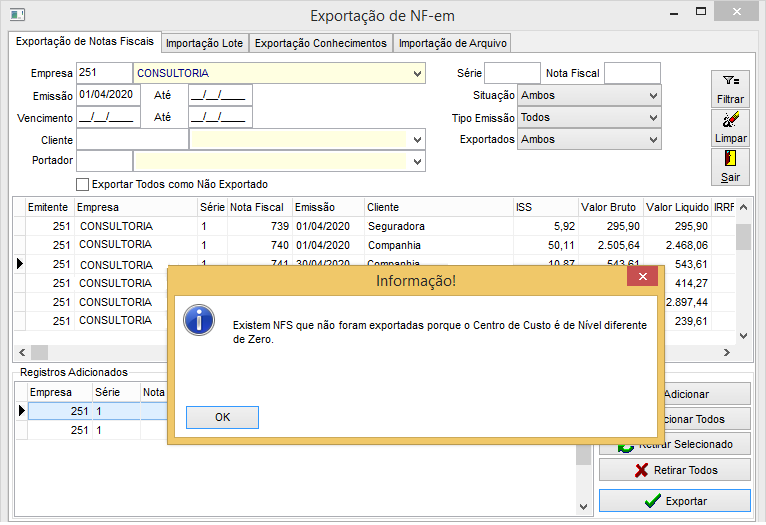This screenshot has width=766, height=525.
Task: Click the red X Retirar Todos button
Action: point(674,470)
